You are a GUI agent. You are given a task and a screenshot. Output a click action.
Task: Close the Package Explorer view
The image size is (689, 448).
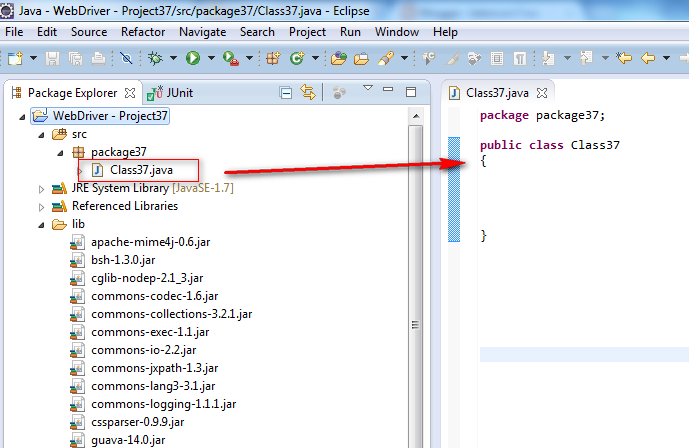coord(130,93)
